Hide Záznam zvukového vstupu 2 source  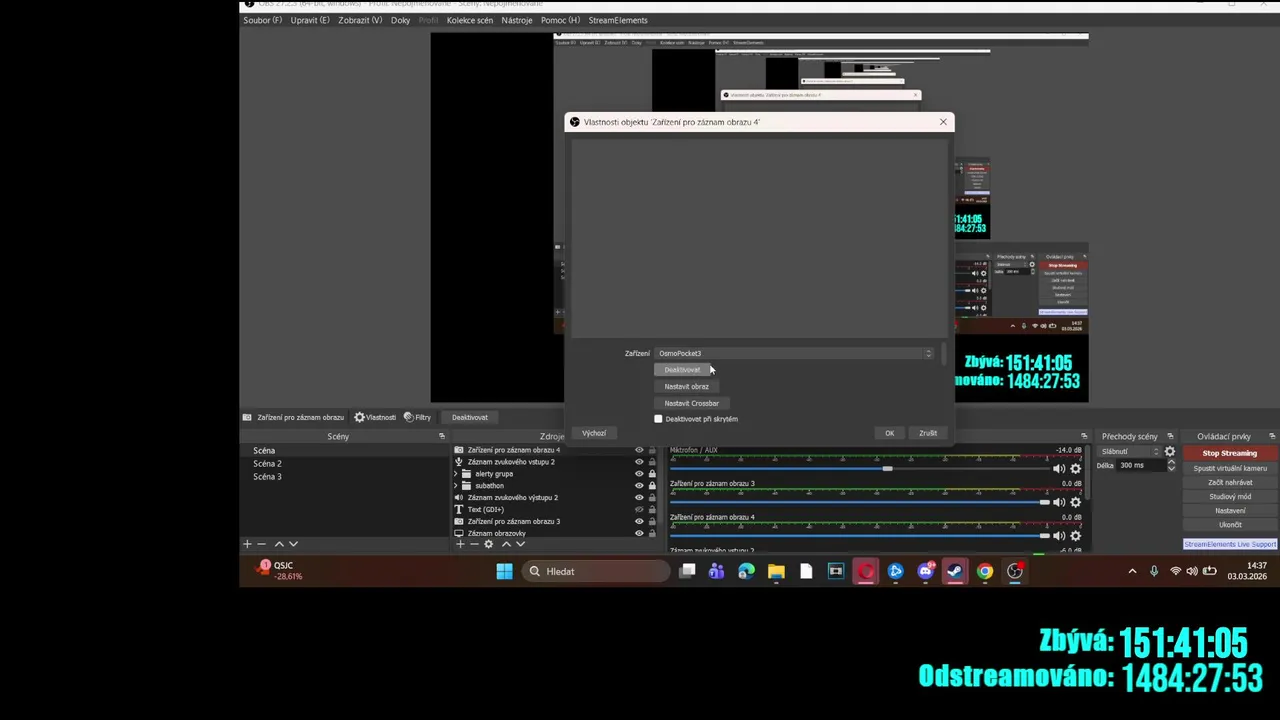coord(639,462)
